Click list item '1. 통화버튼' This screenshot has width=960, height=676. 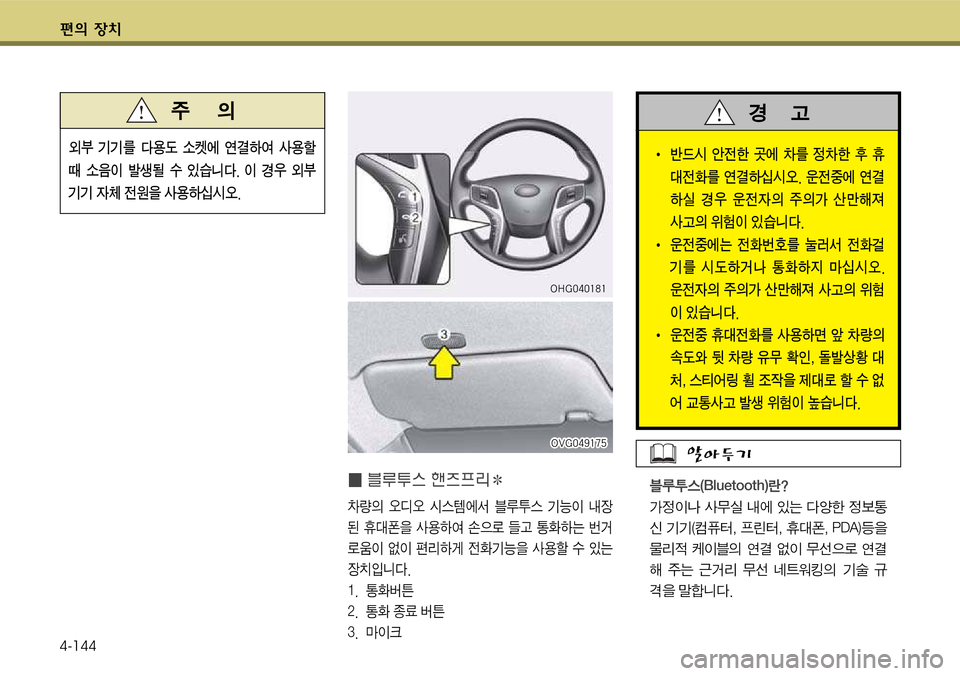pos(380,590)
